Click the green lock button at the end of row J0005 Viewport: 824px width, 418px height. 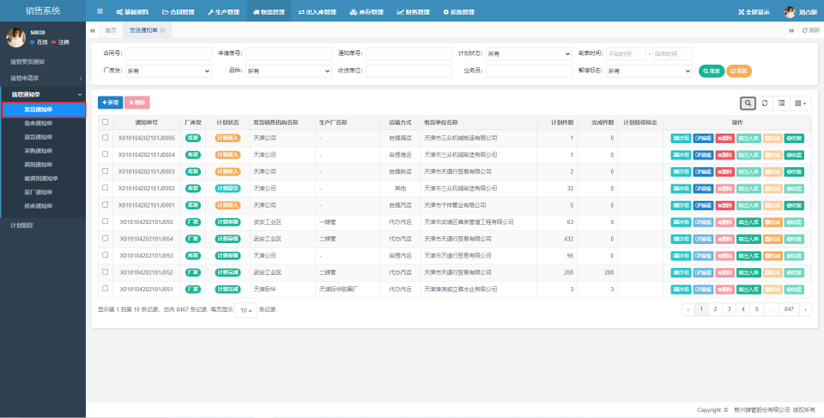[794, 138]
